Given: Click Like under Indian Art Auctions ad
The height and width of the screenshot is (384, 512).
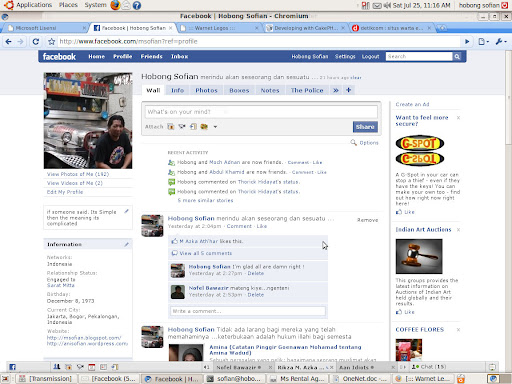Looking at the screenshot, I should coord(405,312).
